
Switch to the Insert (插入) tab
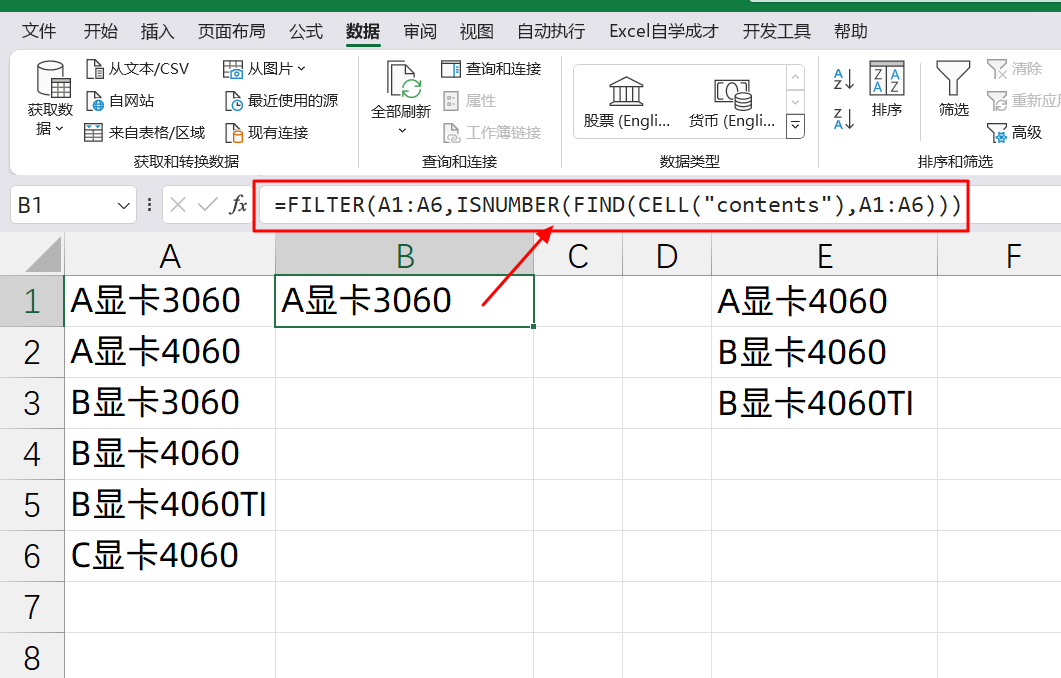[157, 31]
